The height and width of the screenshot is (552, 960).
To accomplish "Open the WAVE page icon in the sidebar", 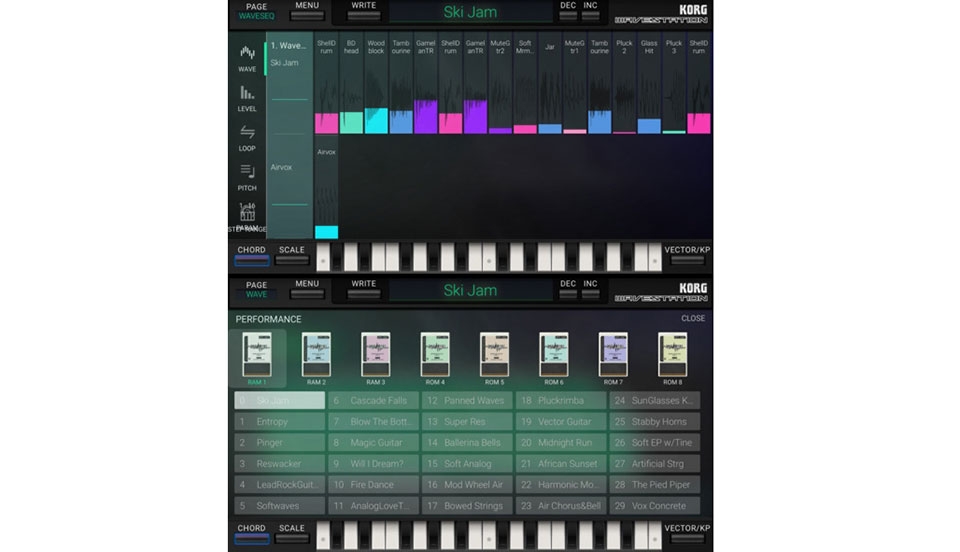I will (x=247, y=59).
